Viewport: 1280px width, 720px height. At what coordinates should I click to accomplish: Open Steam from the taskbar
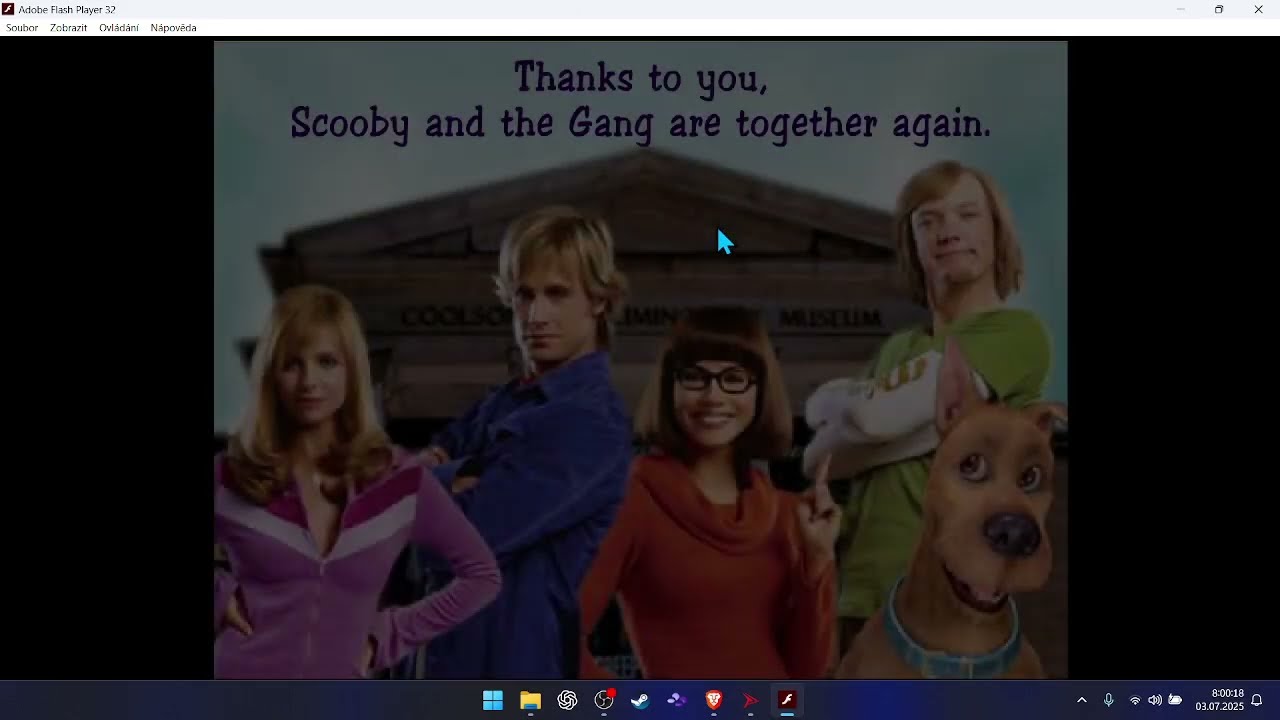640,700
